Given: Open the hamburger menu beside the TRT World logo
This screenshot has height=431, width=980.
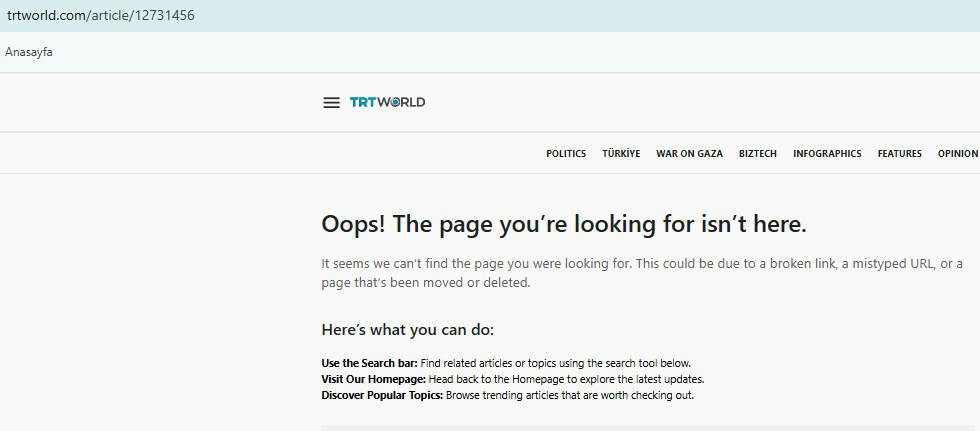Looking at the screenshot, I should coord(331,102).
